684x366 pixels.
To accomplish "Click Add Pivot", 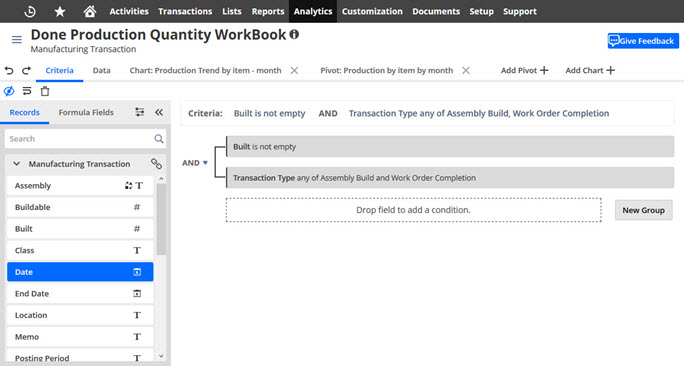I will [x=524, y=70].
